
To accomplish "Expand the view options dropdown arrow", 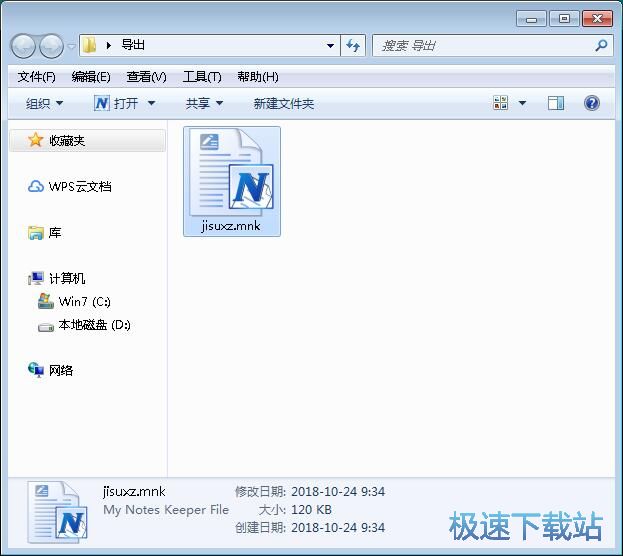I will tap(522, 103).
